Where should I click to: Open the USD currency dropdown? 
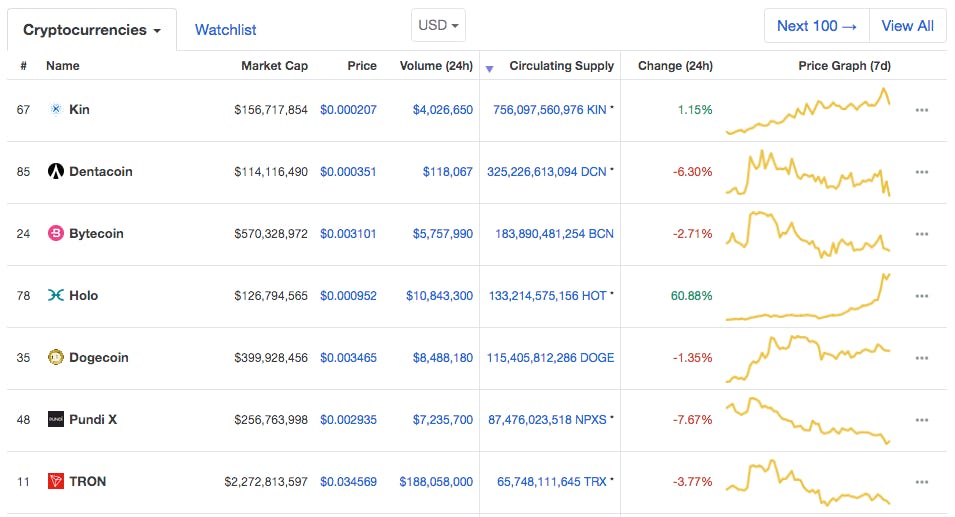[x=438, y=25]
